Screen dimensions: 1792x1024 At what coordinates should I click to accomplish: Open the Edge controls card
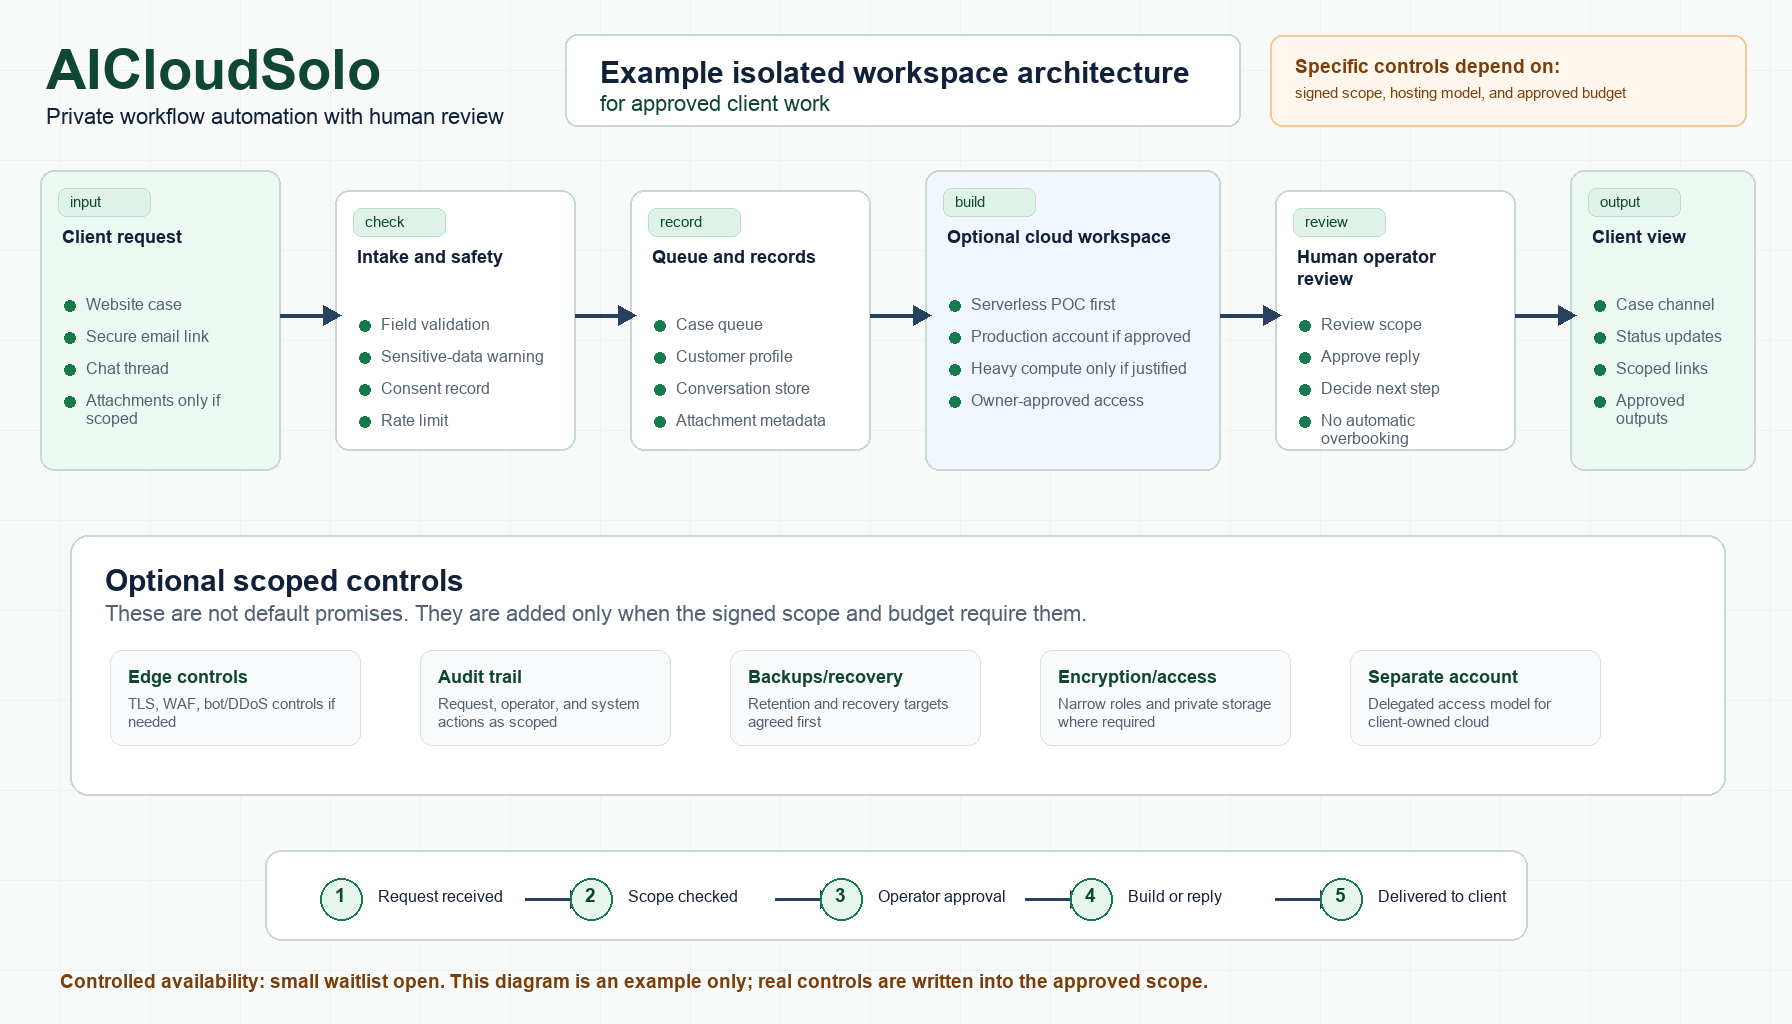[x=235, y=698]
